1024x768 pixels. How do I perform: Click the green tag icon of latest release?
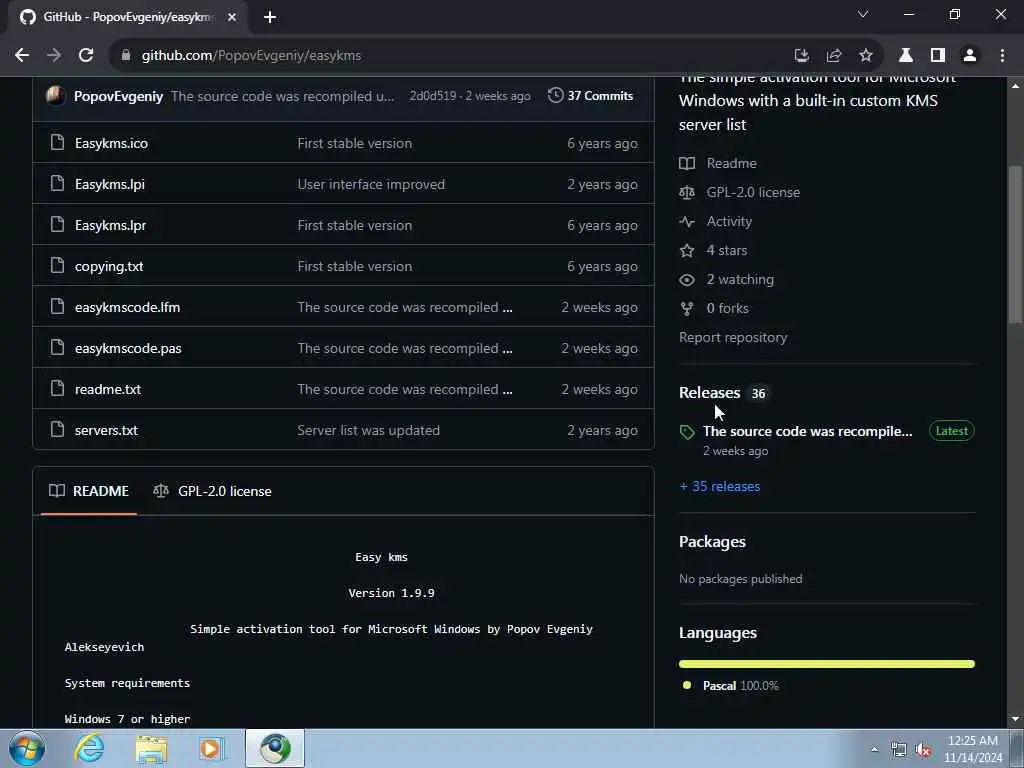pyautogui.click(x=687, y=432)
